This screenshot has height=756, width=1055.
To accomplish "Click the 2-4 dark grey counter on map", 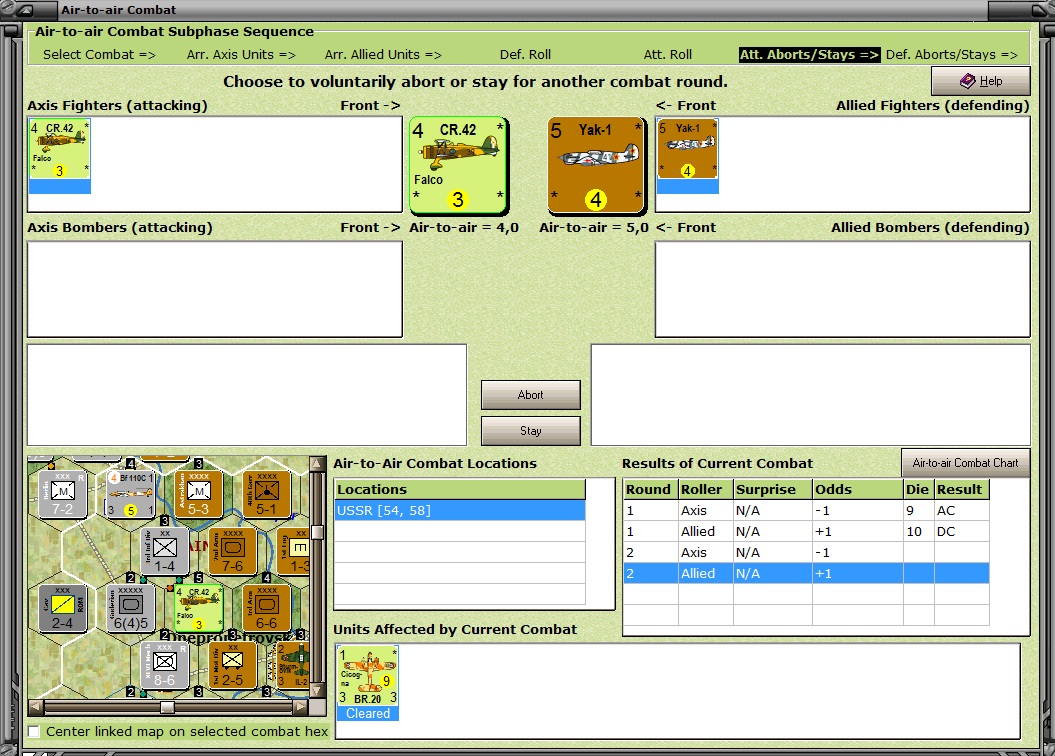I will (x=63, y=608).
